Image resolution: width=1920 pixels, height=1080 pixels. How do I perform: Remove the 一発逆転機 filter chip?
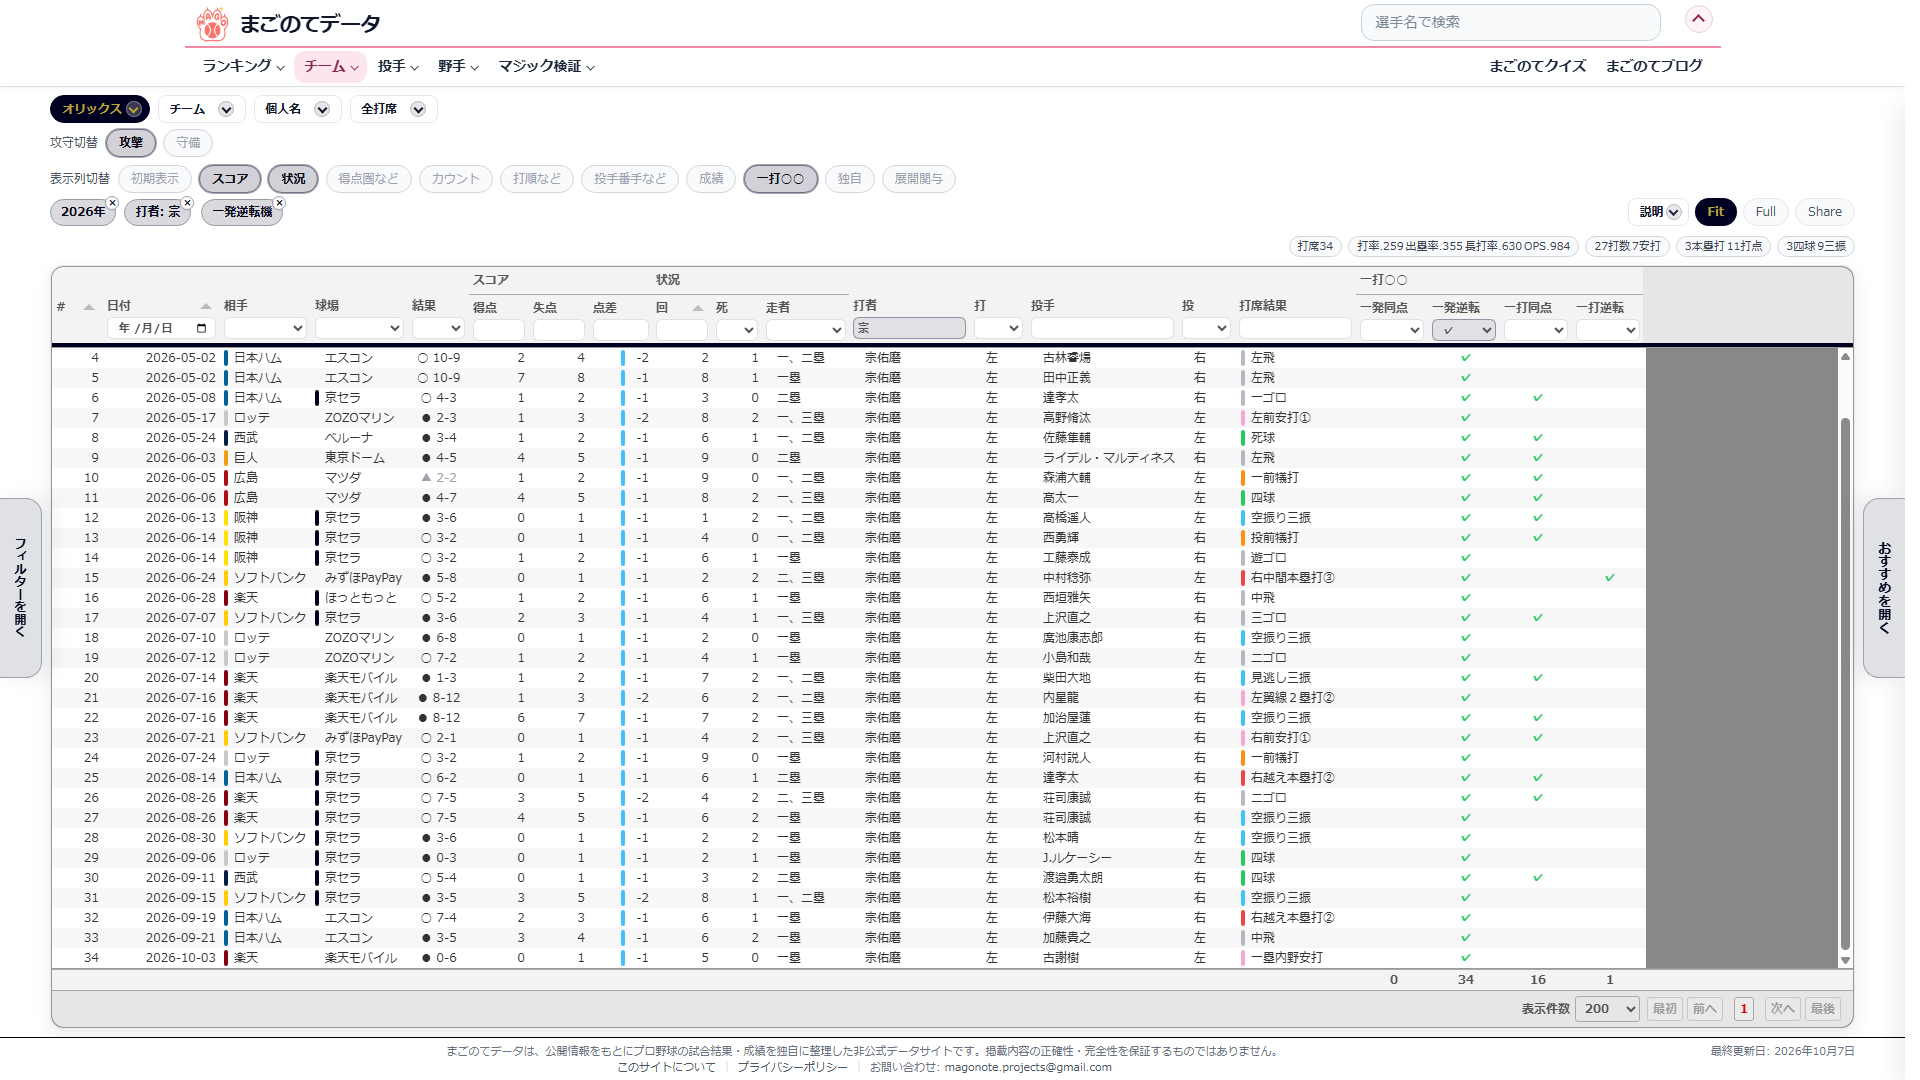tap(279, 203)
